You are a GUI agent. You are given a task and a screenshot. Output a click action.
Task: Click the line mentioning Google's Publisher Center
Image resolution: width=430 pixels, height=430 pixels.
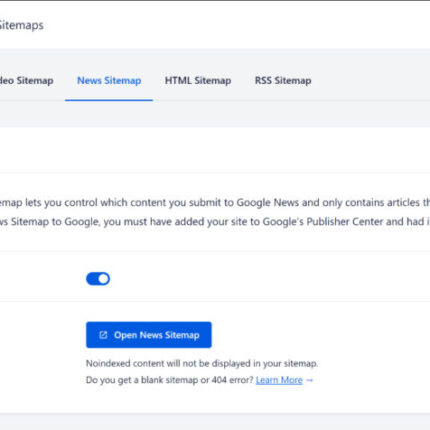click(215, 221)
